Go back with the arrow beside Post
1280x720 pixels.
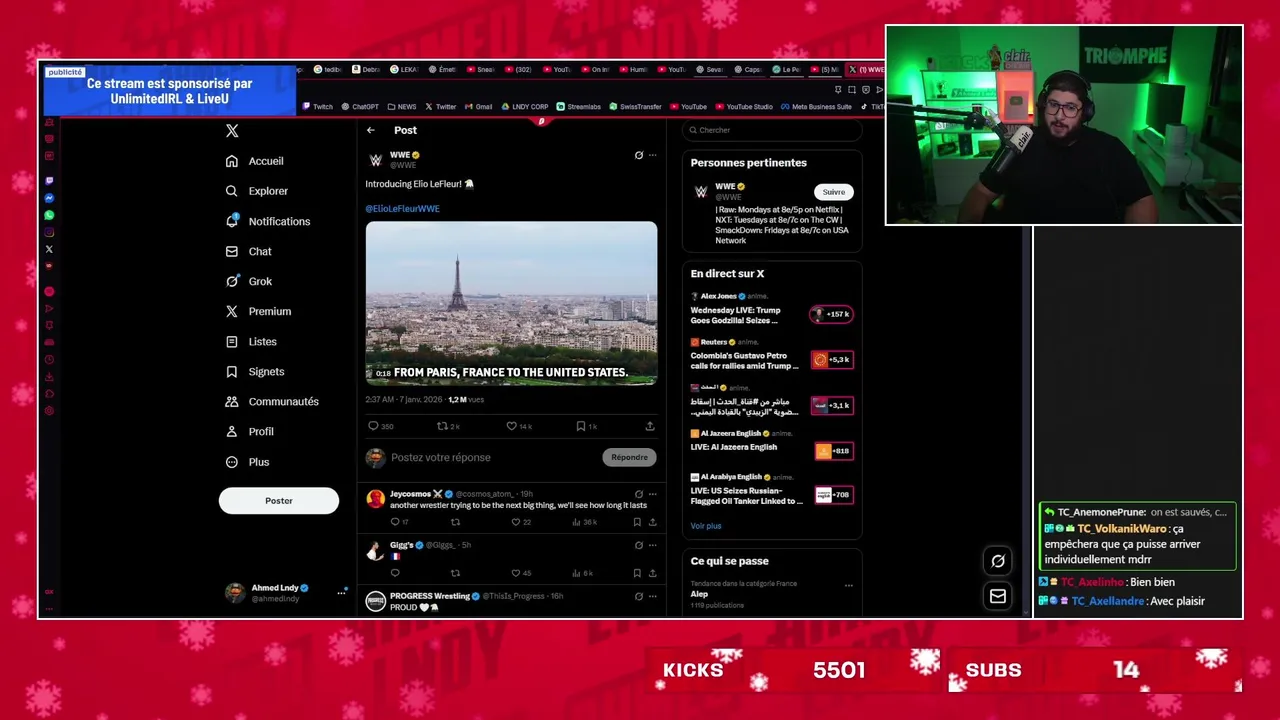tap(370, 130)
